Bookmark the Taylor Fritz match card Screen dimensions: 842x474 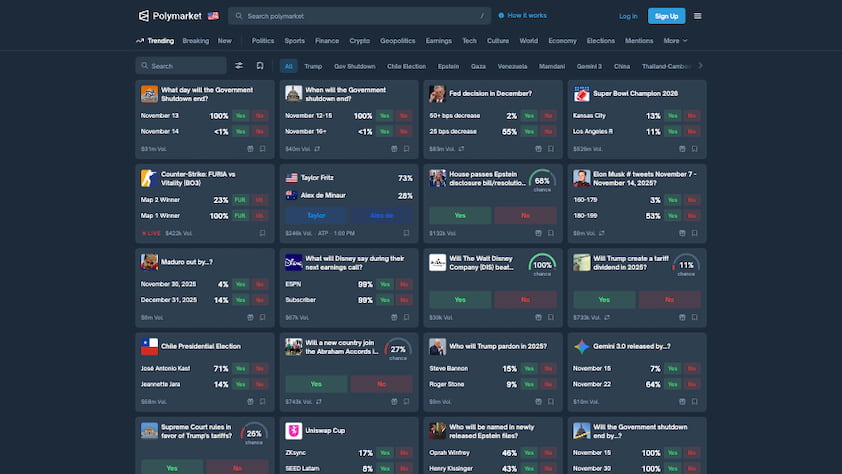coord(407,233)
